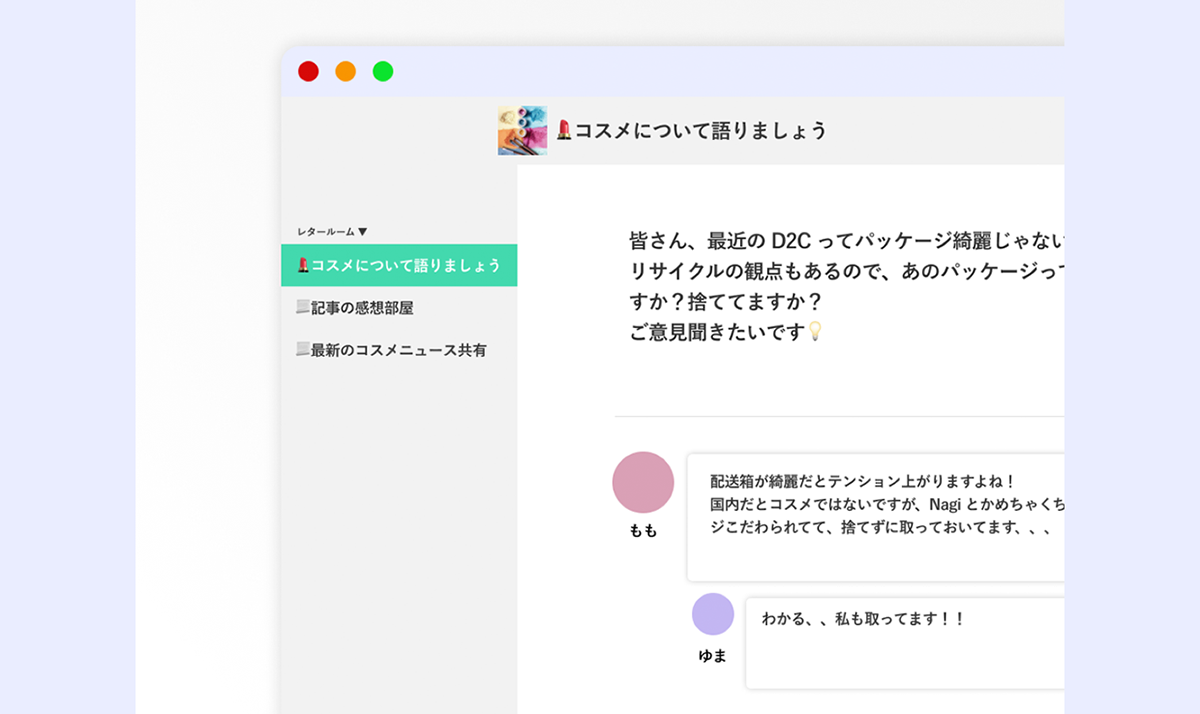Image resolution: width=1200 pixels, height=714 pixels.
Task: Click the main post about D2C packaging
Action: click(x=845, y=286)
